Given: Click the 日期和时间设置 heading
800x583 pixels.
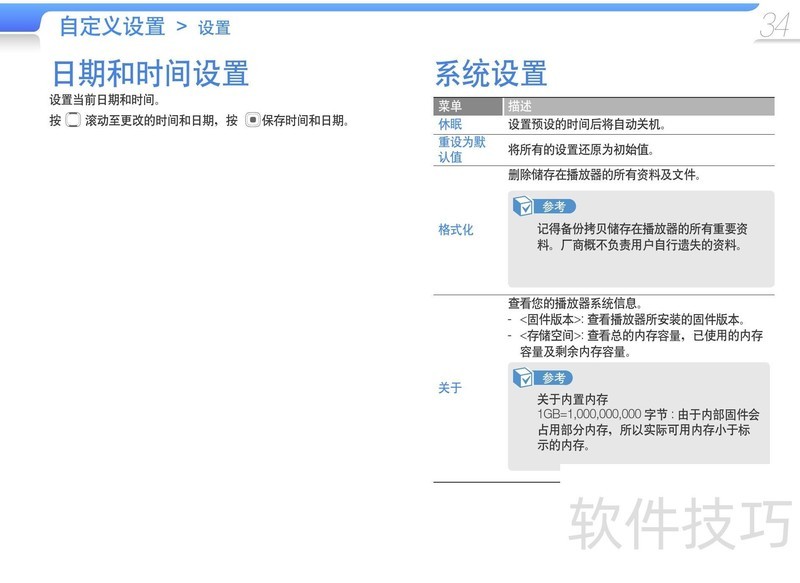Looking at the screenshot, I should click(x=150, y=73).
